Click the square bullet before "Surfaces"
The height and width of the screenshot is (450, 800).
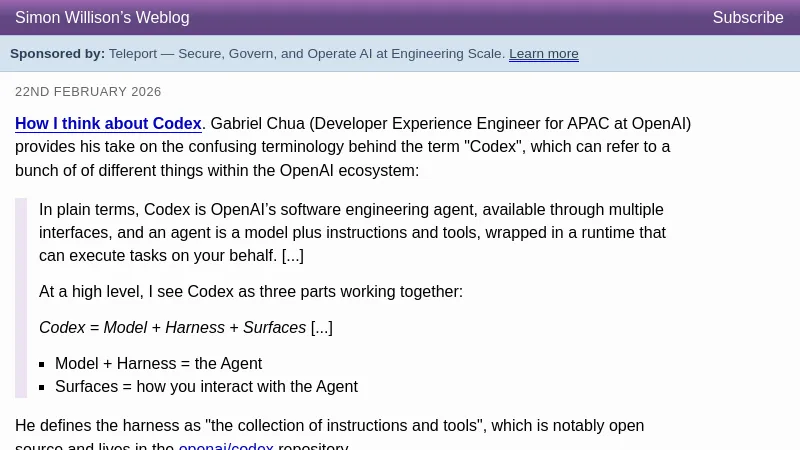pyautogui.click(x=44, y=388)
